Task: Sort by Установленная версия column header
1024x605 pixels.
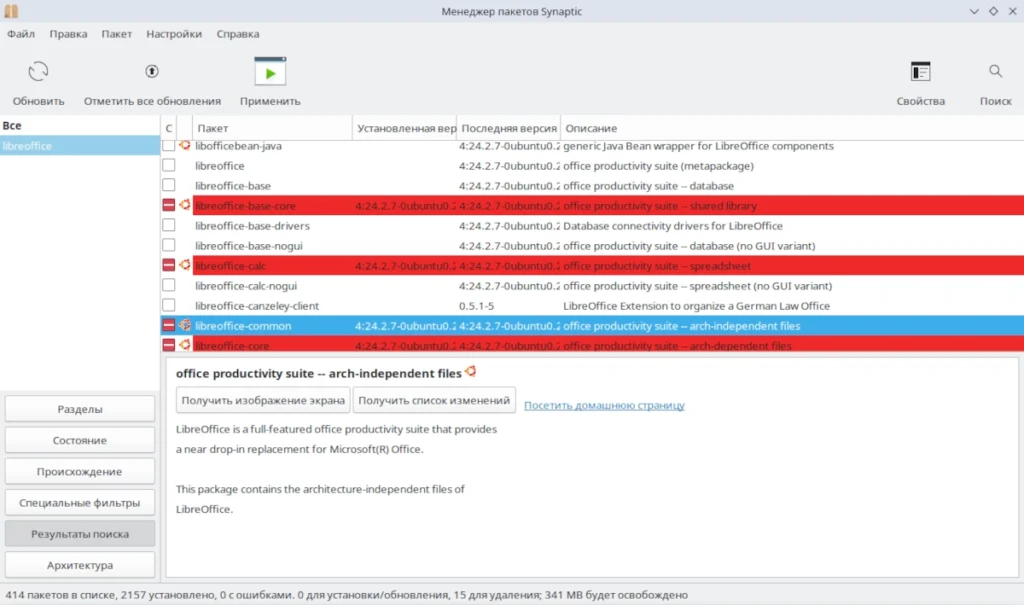Action: [x=404, y=128]
